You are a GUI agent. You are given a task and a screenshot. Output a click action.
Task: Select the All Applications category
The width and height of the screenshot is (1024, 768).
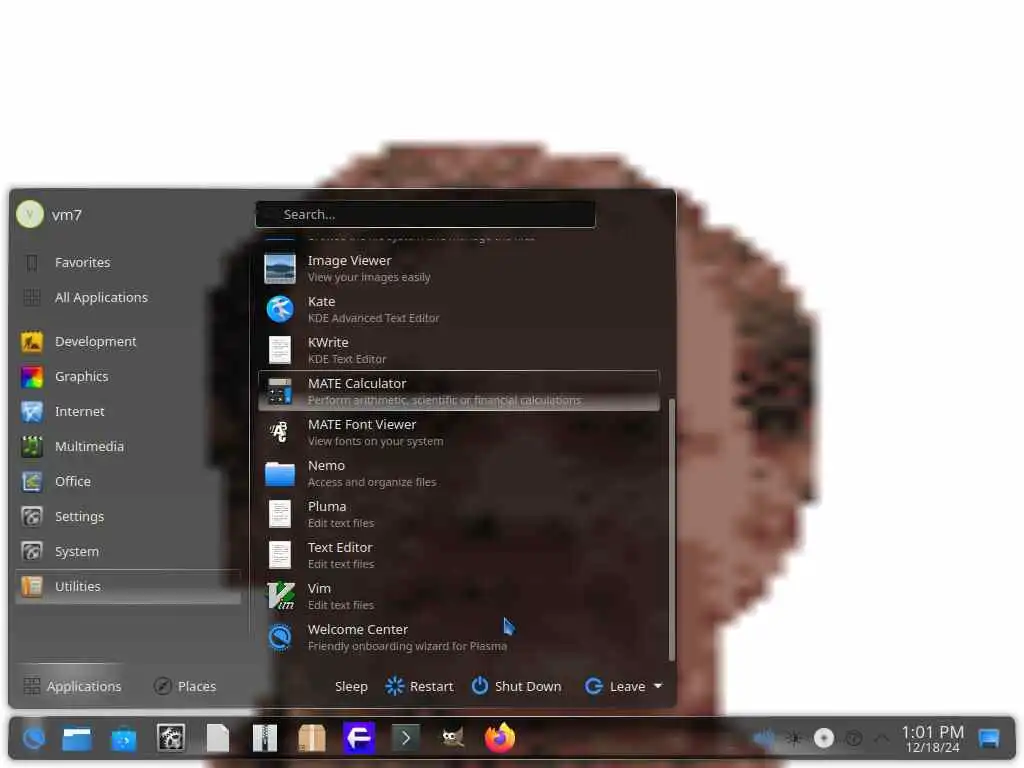pos(129,298)
